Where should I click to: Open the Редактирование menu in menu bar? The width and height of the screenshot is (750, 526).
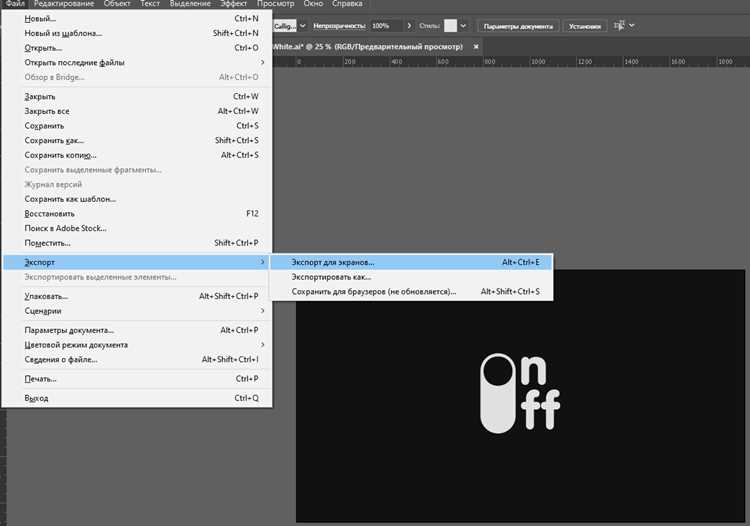coord(64,4)
